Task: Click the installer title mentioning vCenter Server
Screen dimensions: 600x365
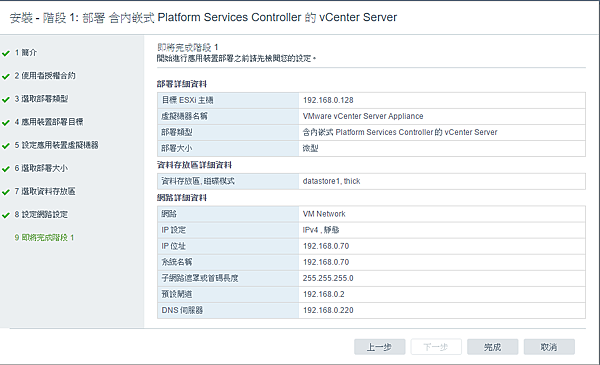Action: (x=203, y=18)
